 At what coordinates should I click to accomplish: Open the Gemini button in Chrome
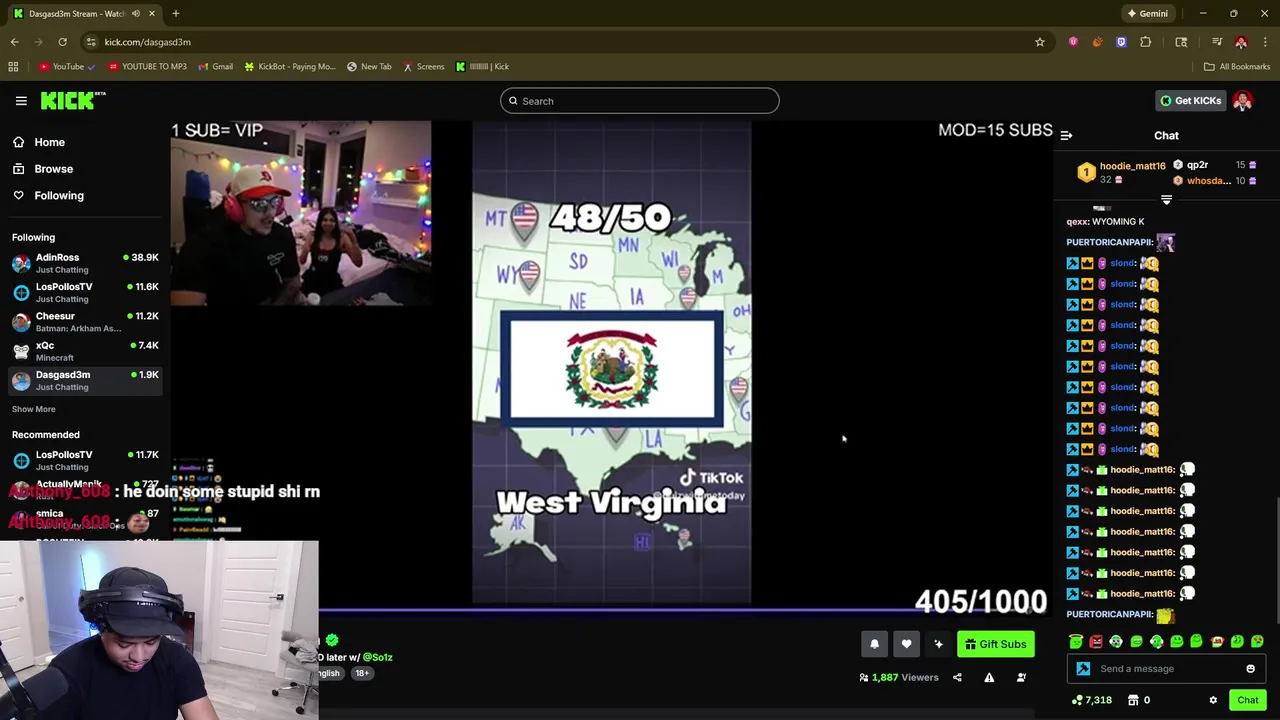coord(1147,14)
